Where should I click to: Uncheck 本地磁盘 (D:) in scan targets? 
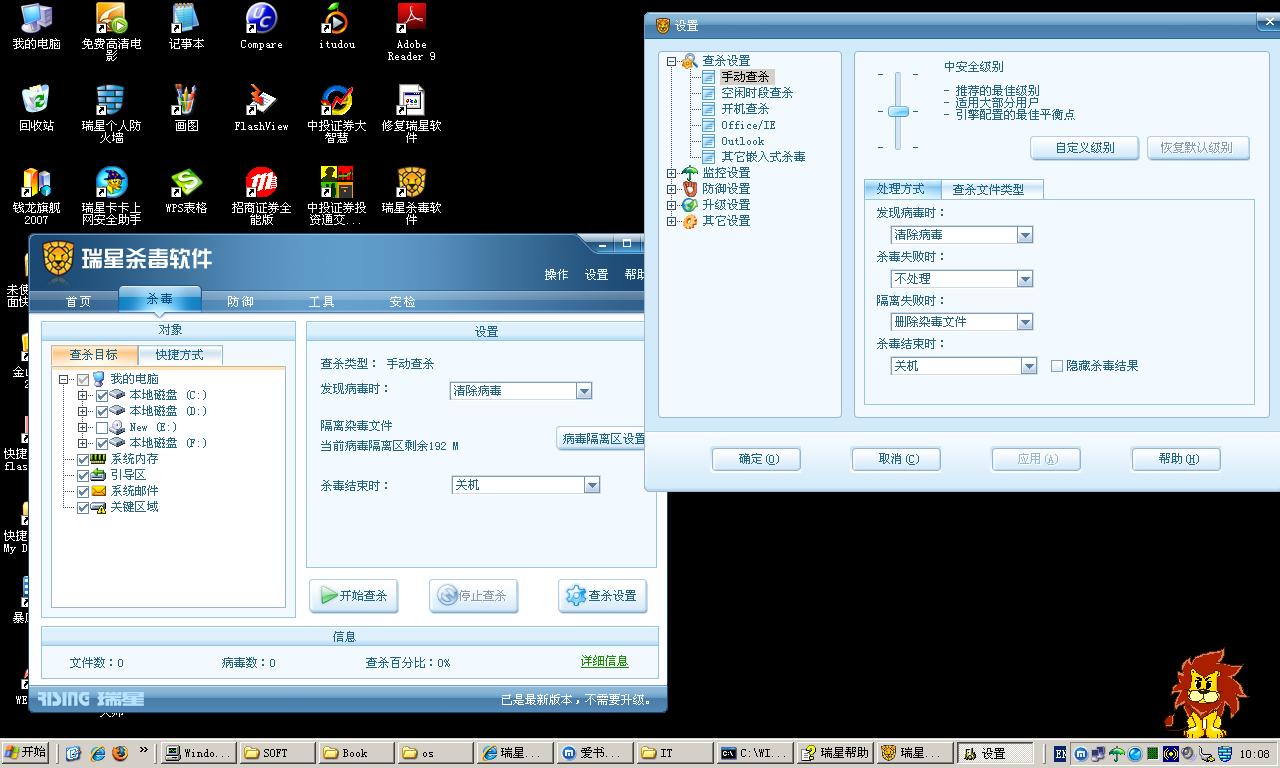101,411
